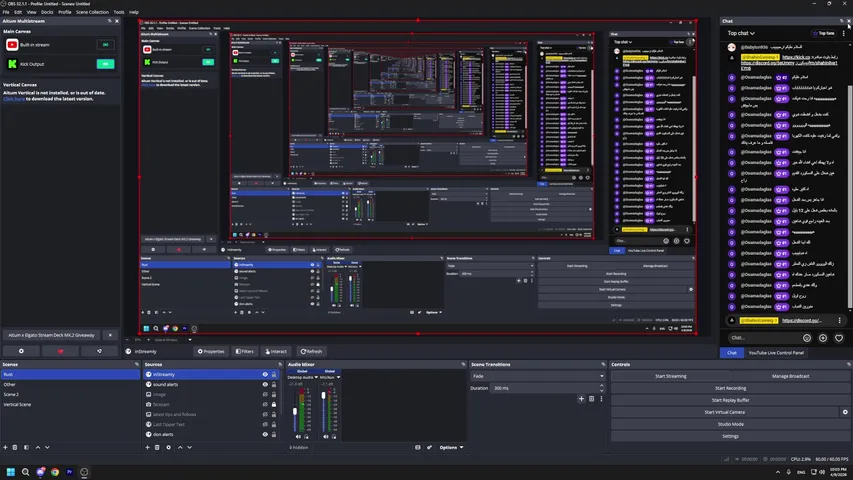Move source down in Sources list
This screenshot has width=853, height=480.
point(189,447)
